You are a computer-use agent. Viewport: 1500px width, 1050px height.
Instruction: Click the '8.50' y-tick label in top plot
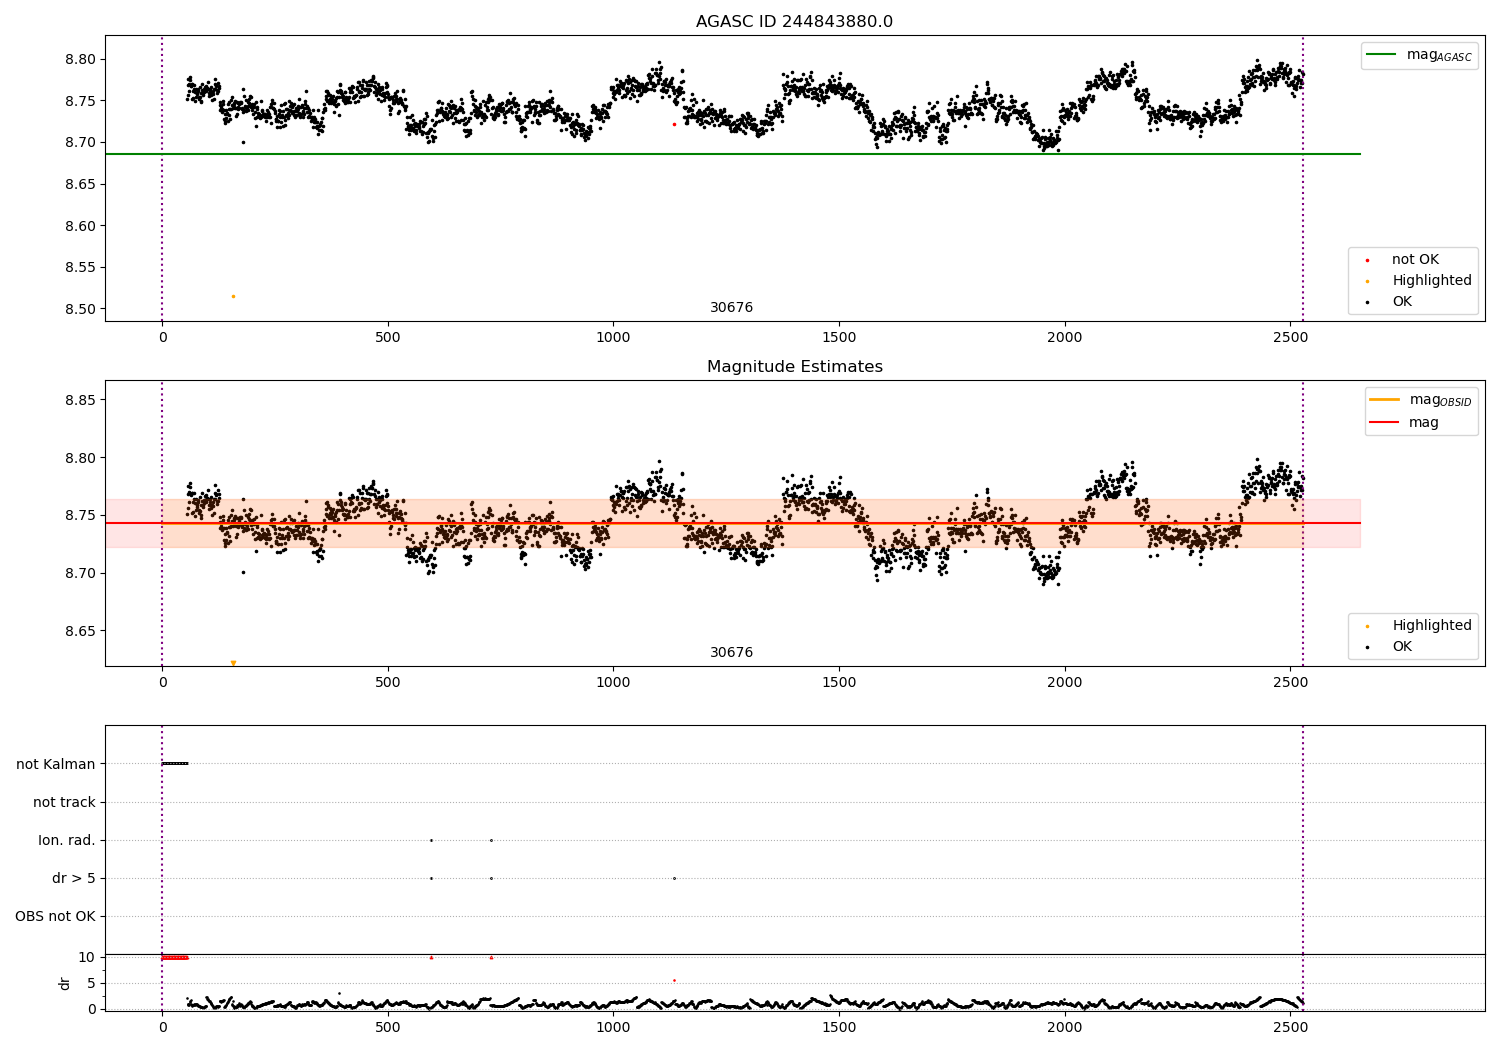80,309
